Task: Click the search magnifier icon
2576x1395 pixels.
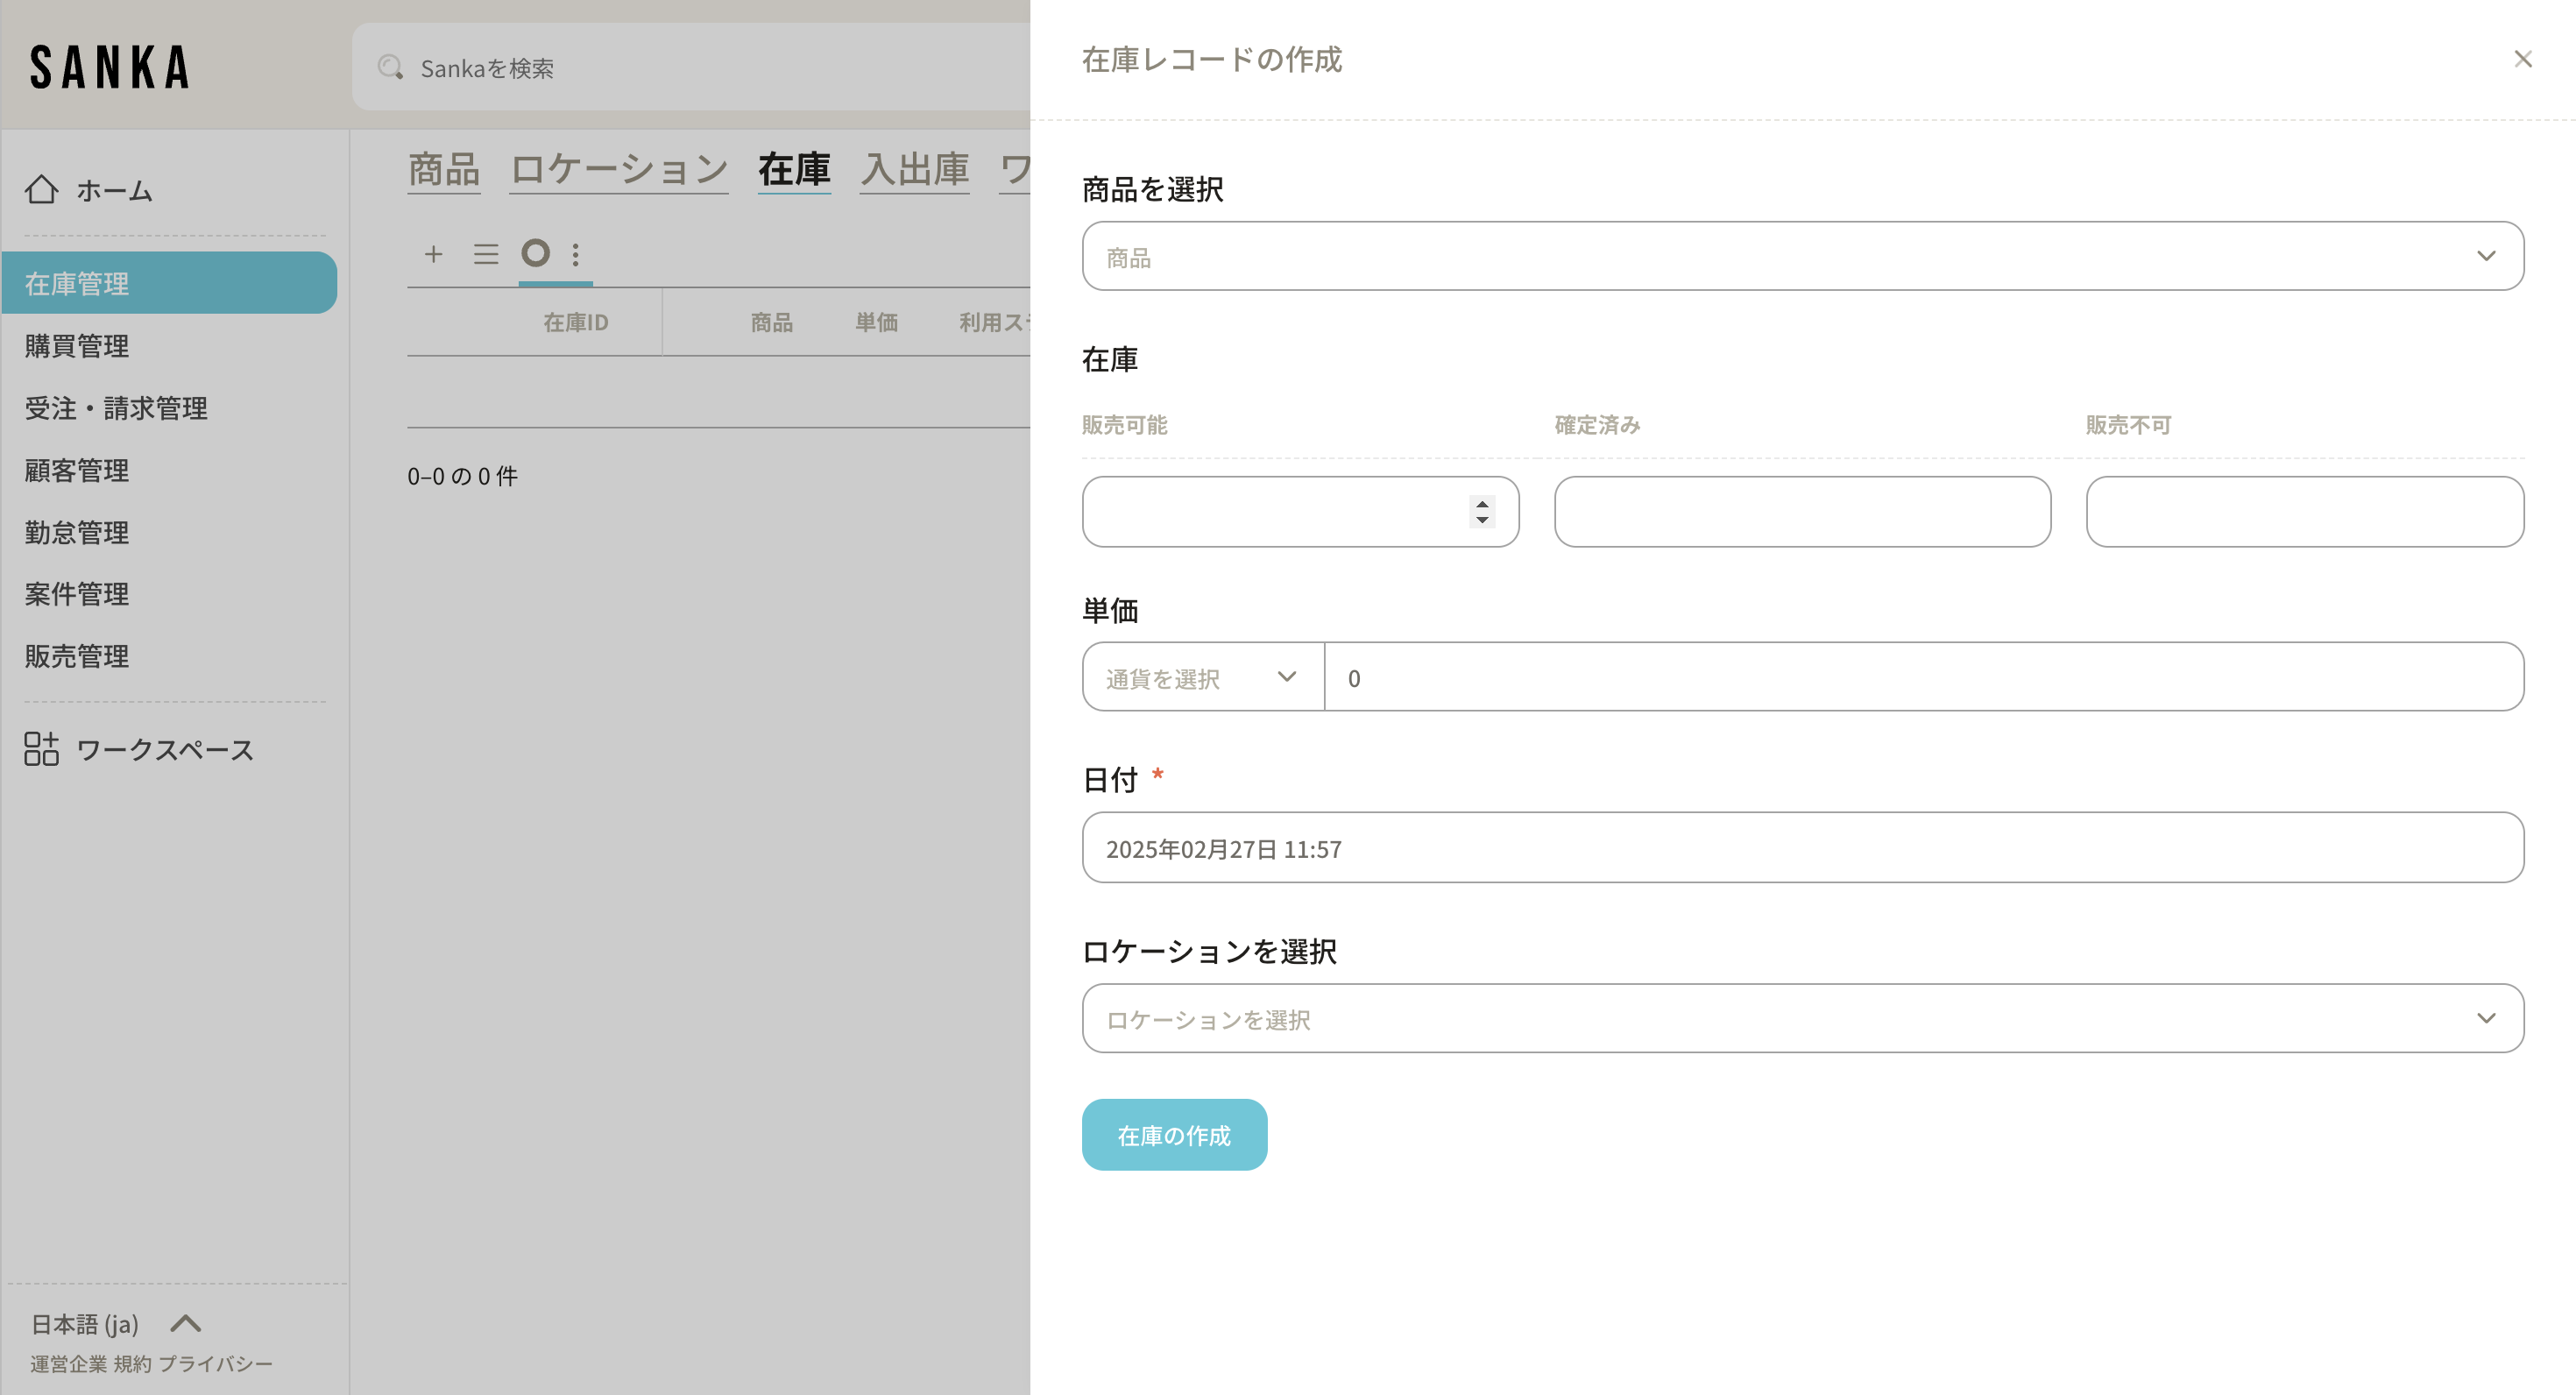Action: 390,68
